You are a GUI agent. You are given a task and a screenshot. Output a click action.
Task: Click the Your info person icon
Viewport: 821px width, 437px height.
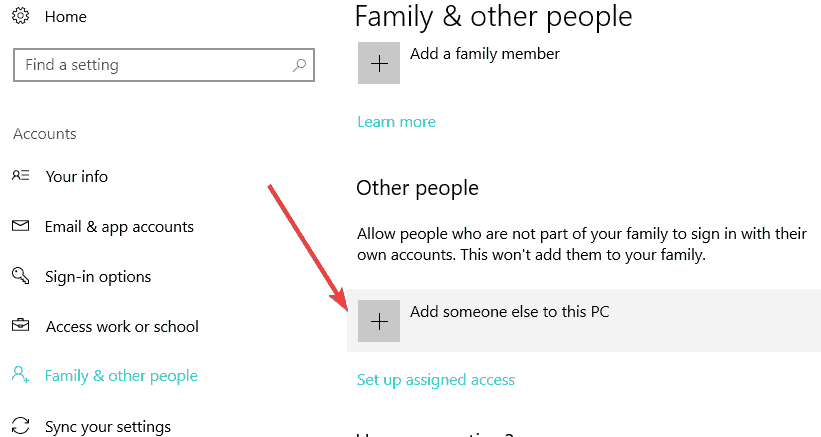(20, 175)
